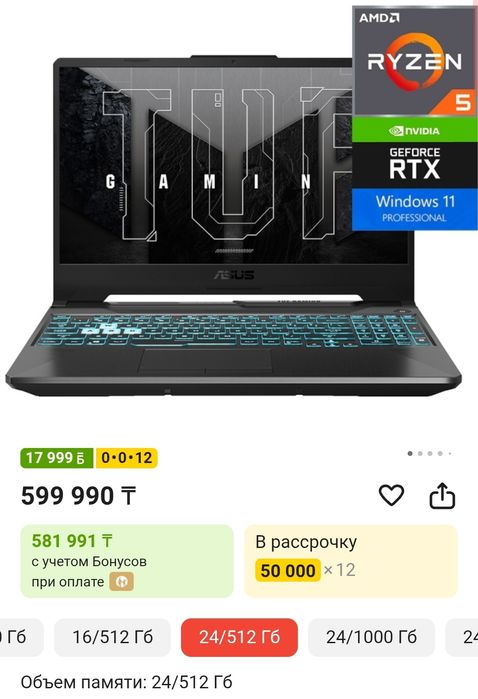
Task: Open the 581 991 ₸ bonus price card
Action: tap(127, 561)
